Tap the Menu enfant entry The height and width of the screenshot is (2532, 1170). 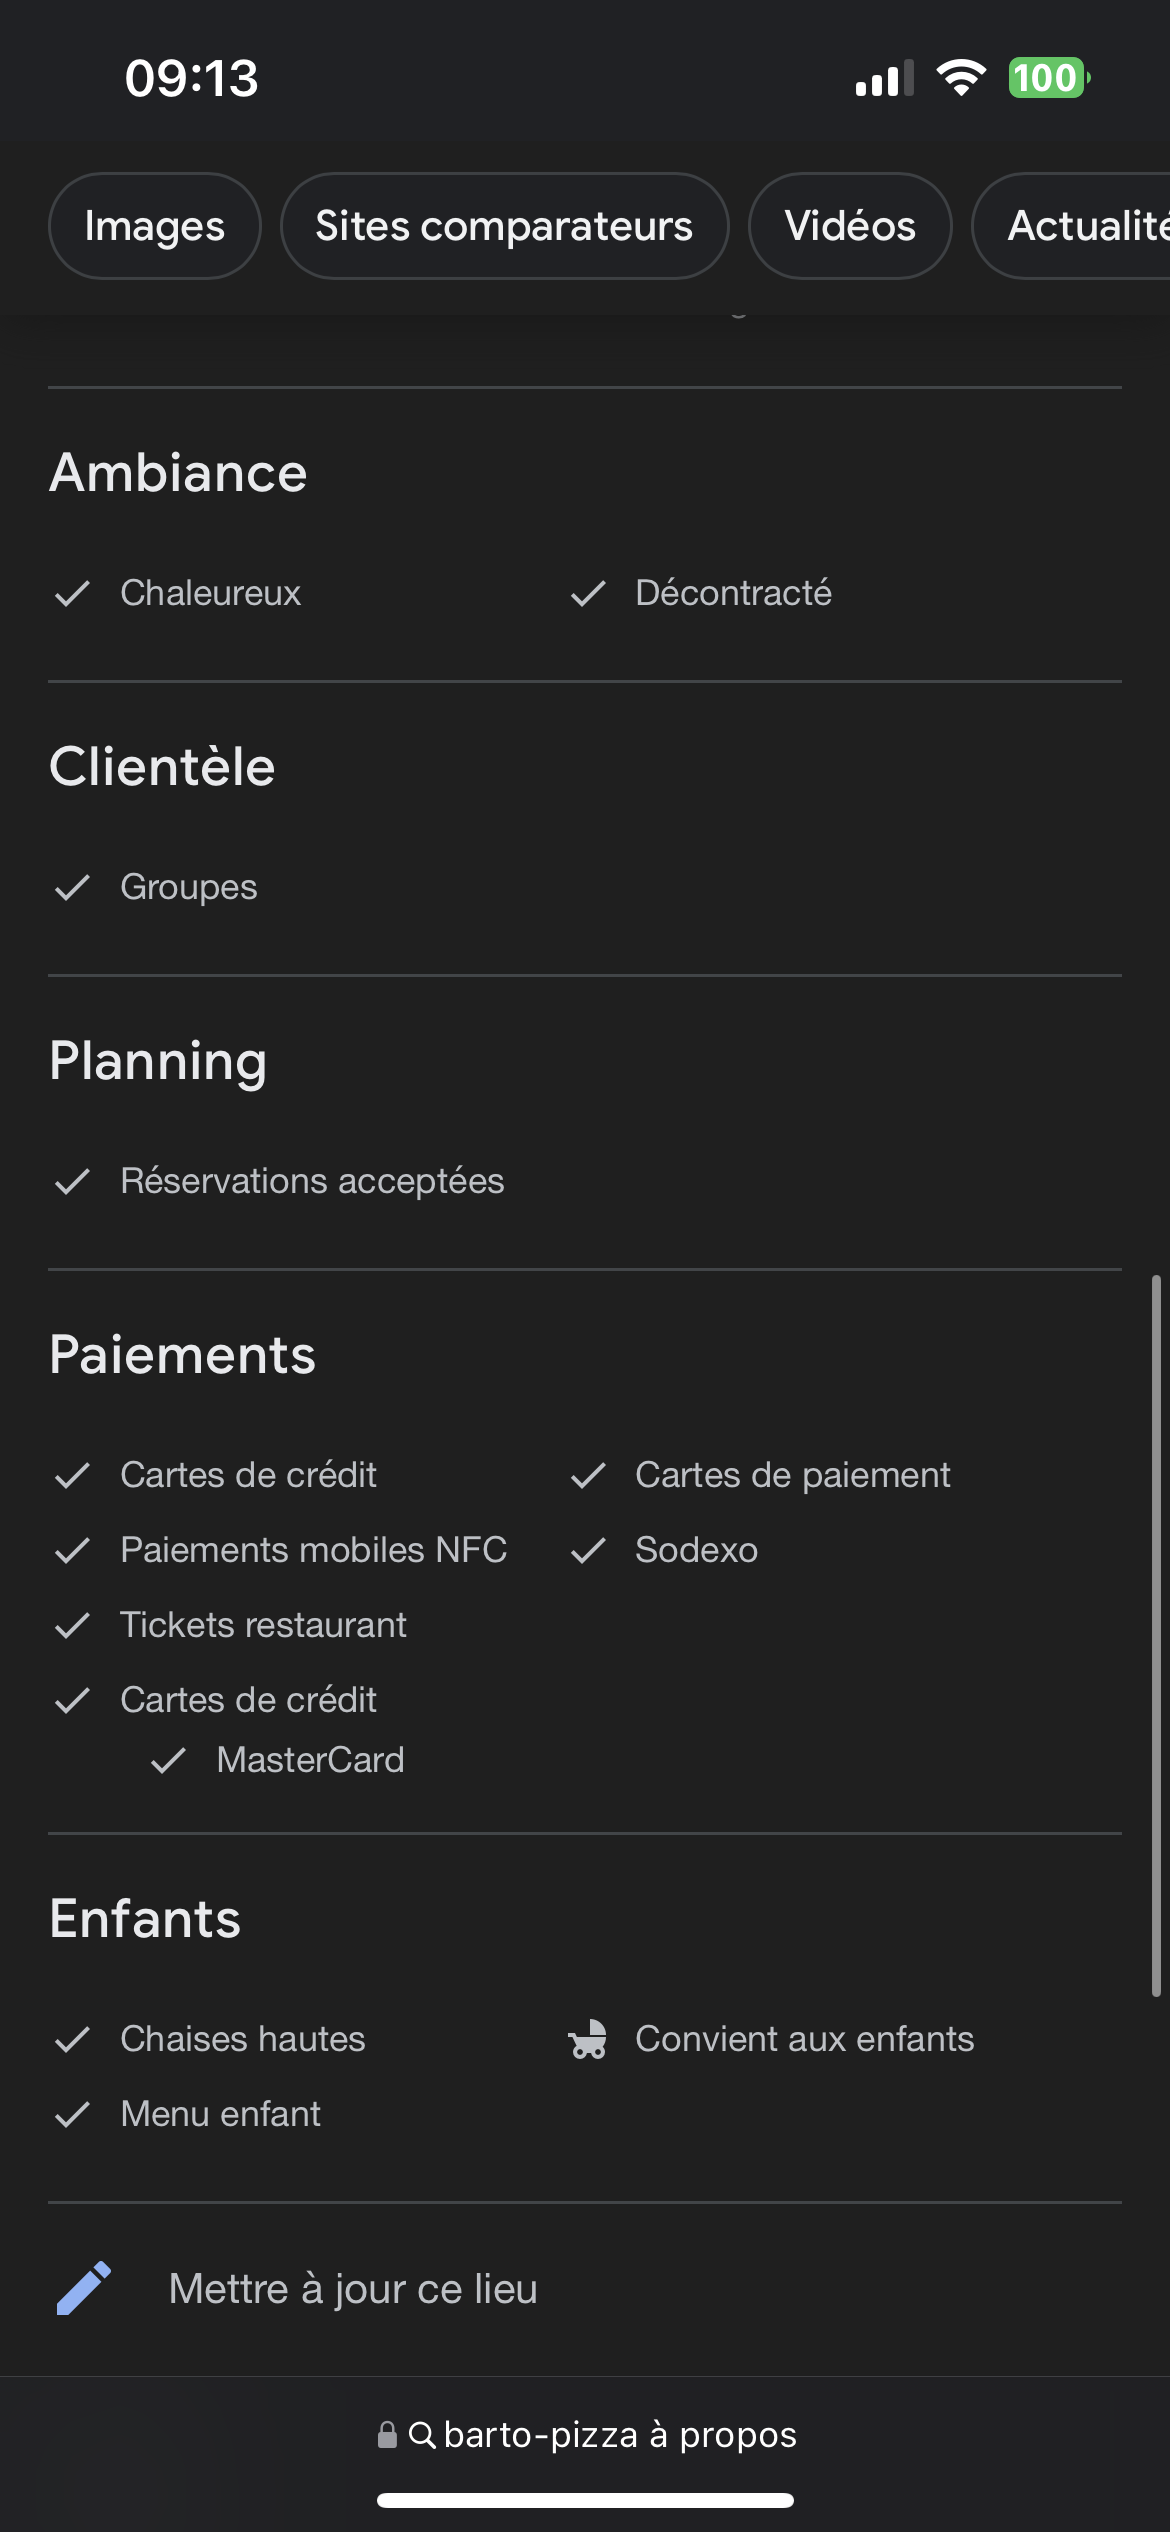coord(220,2114)
